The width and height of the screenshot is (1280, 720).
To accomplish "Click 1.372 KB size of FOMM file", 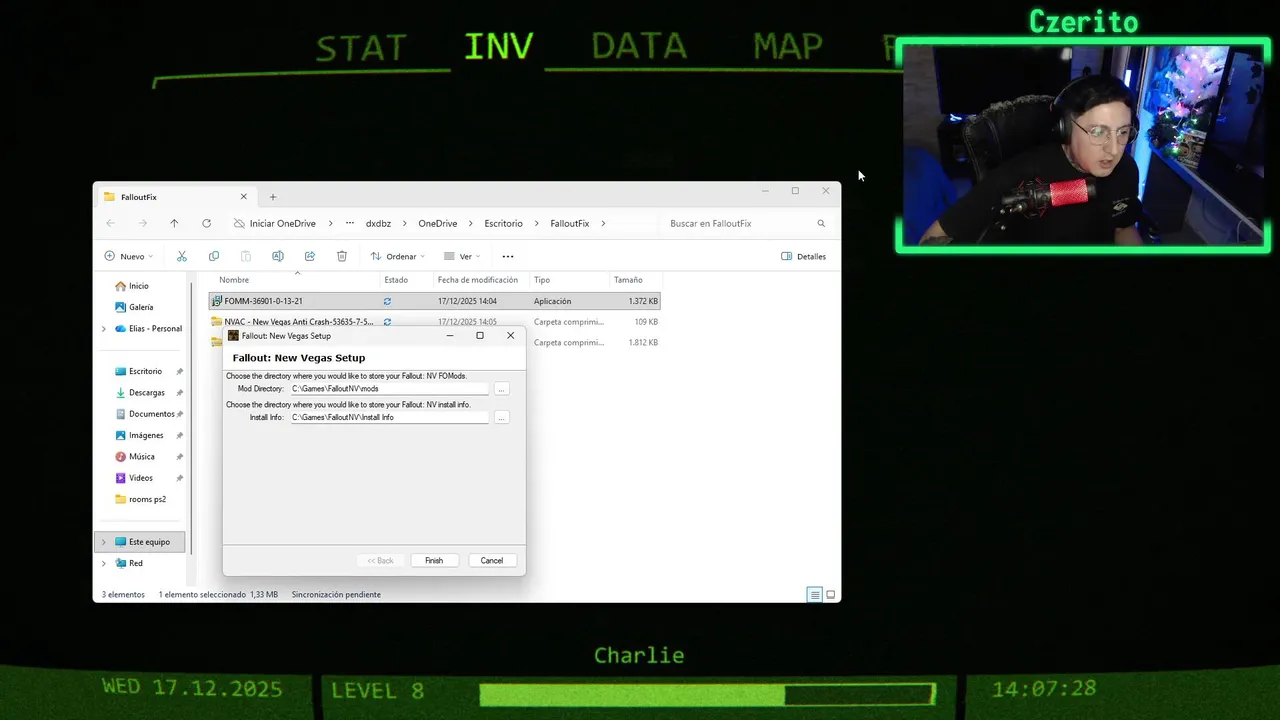I will (x=643, y=301).
